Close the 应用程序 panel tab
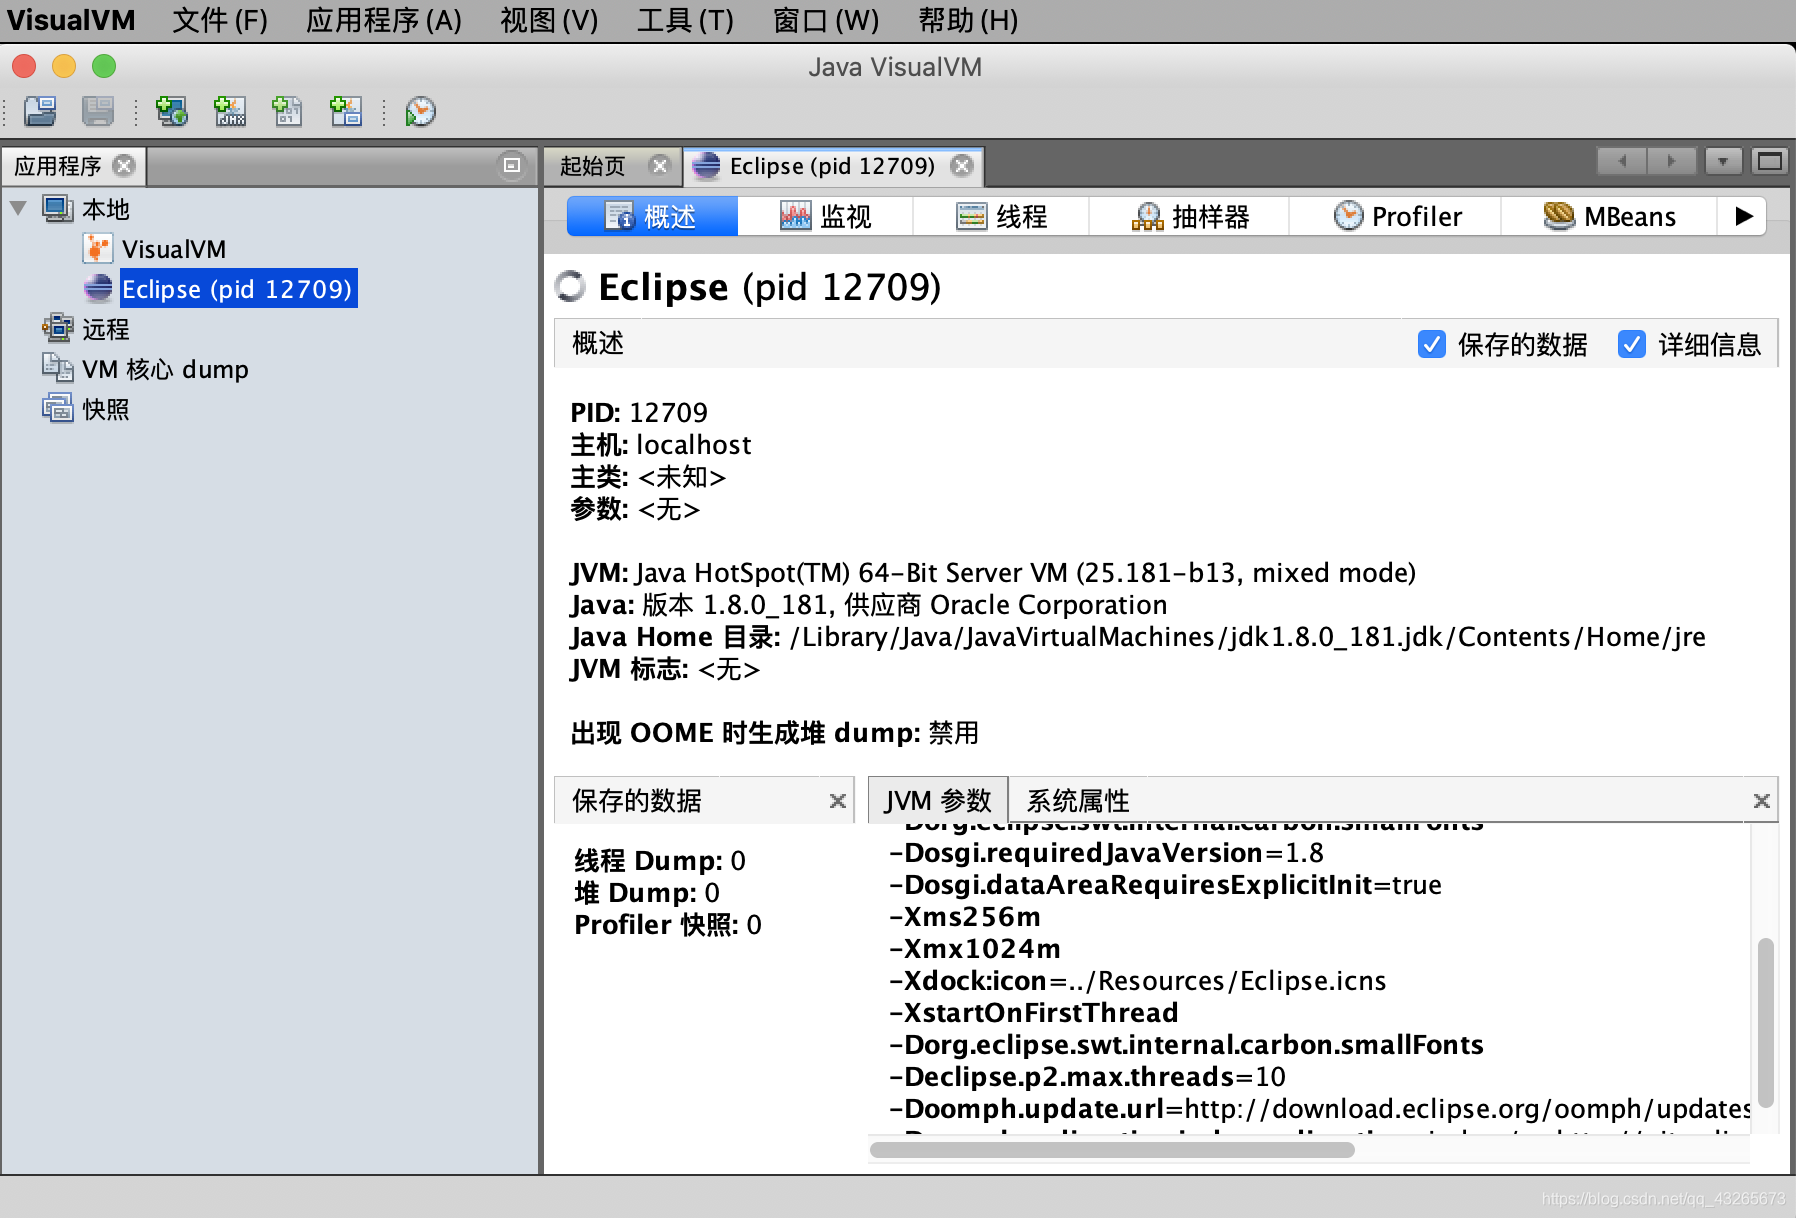The height and width of the screenshot is (1218, 1796). point(124,165)
